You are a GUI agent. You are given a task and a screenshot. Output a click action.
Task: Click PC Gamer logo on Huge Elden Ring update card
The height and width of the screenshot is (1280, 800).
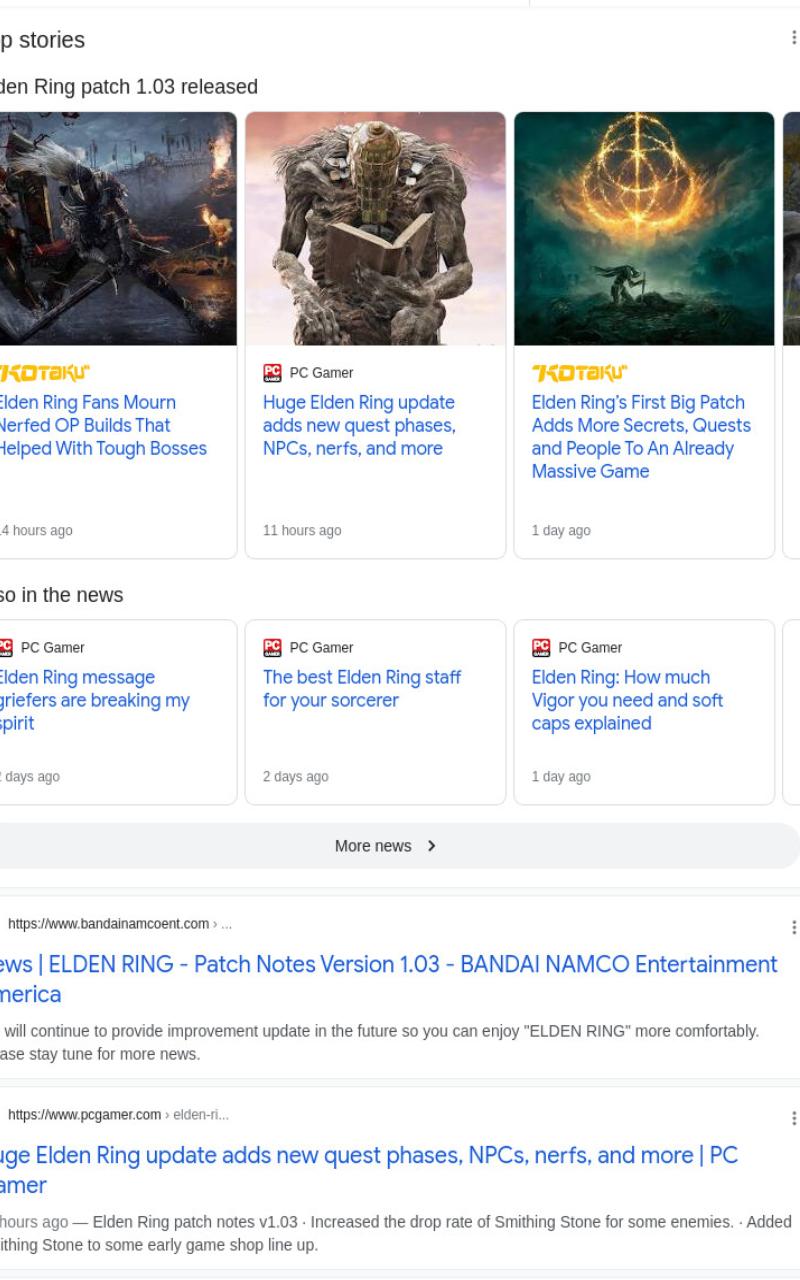click(x=272, y=373)
